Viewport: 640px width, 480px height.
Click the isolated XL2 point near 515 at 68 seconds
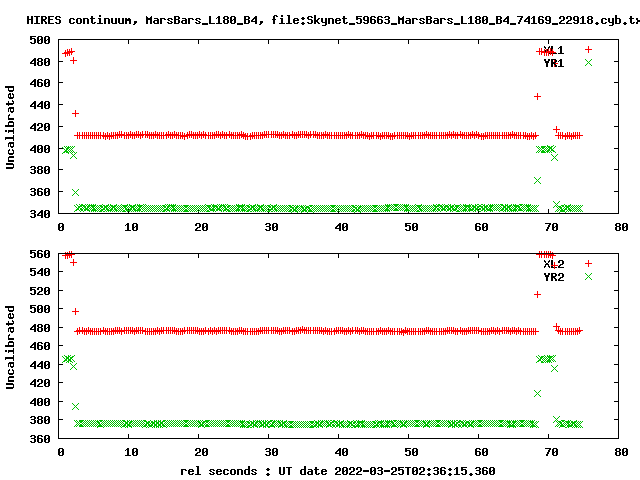(x=537, y=295)
